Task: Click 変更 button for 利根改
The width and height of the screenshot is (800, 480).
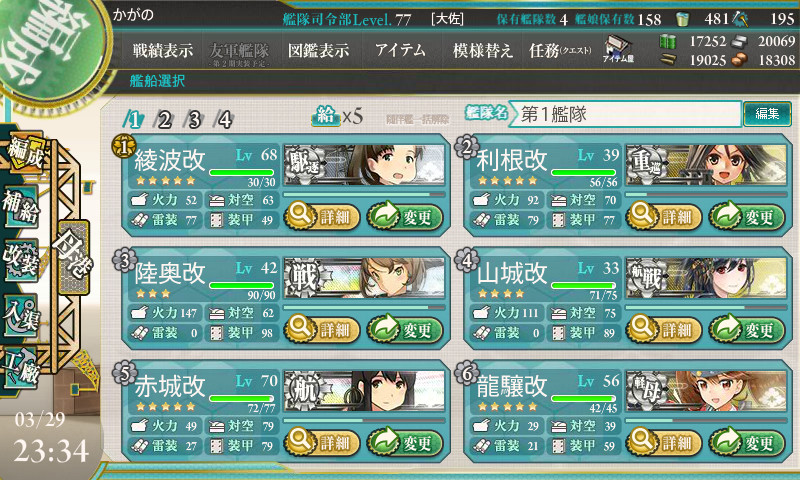Action: [x=747, y=216]
